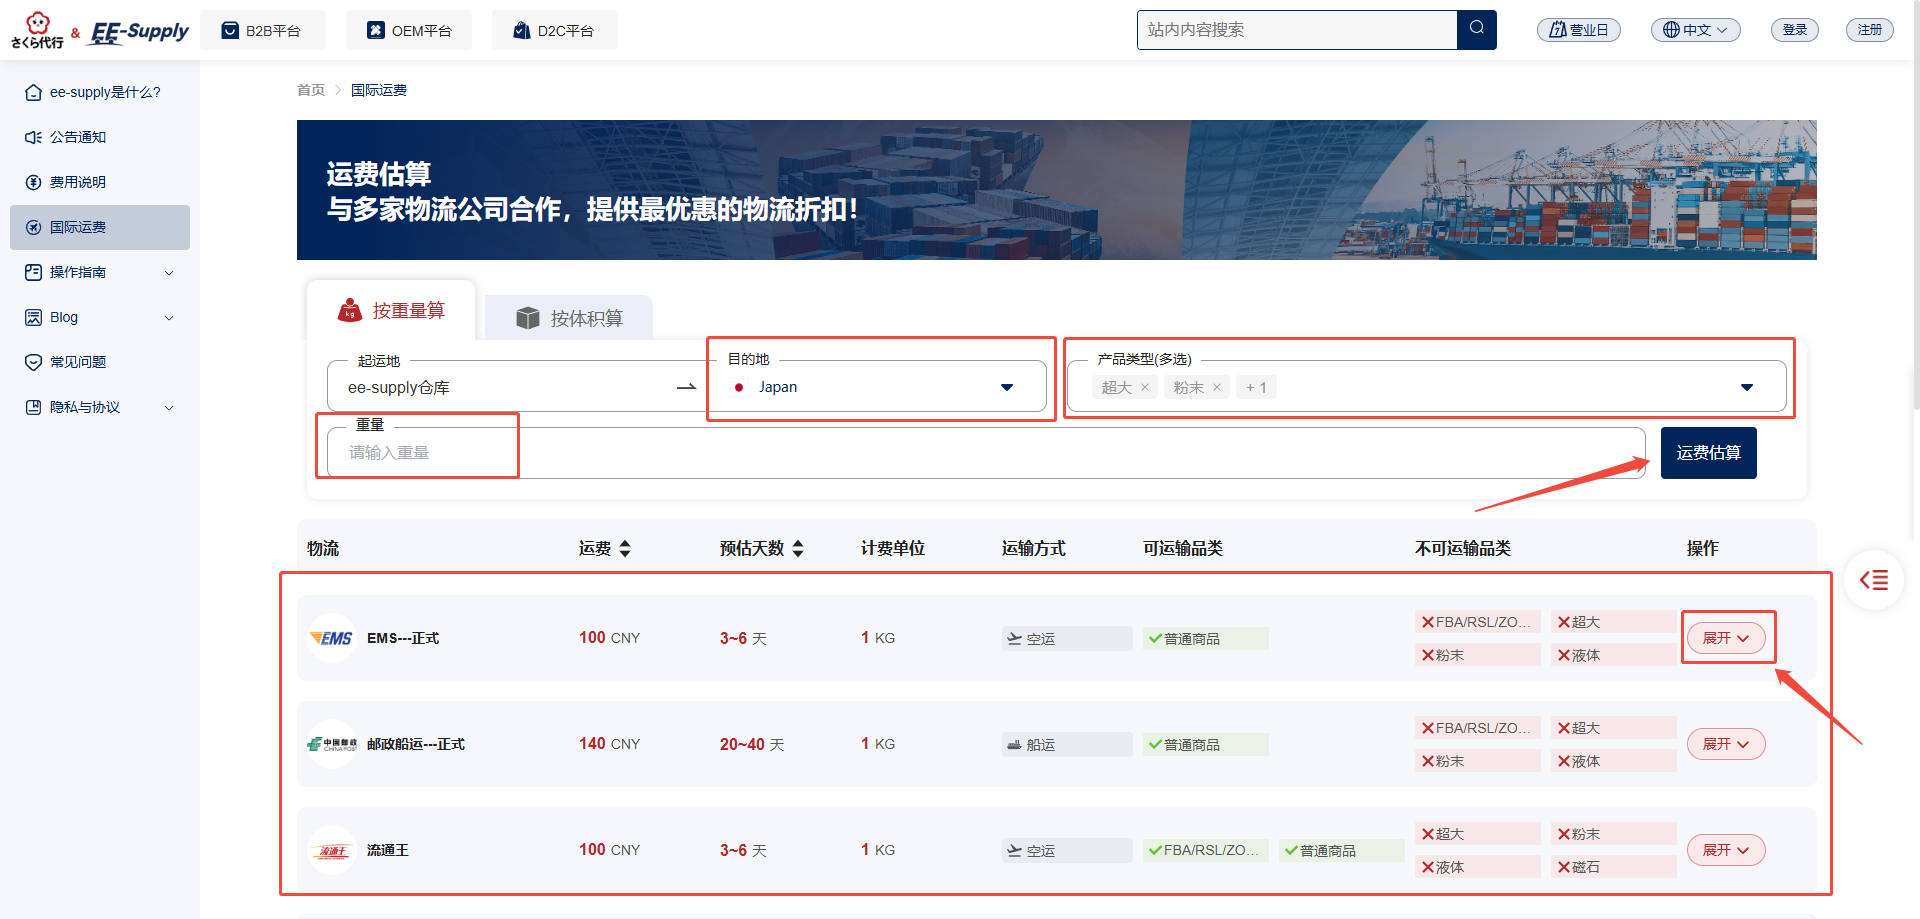Open the 营业日 calendar button
Screen dimensions: 1920x919
[x=1579, y=30]
